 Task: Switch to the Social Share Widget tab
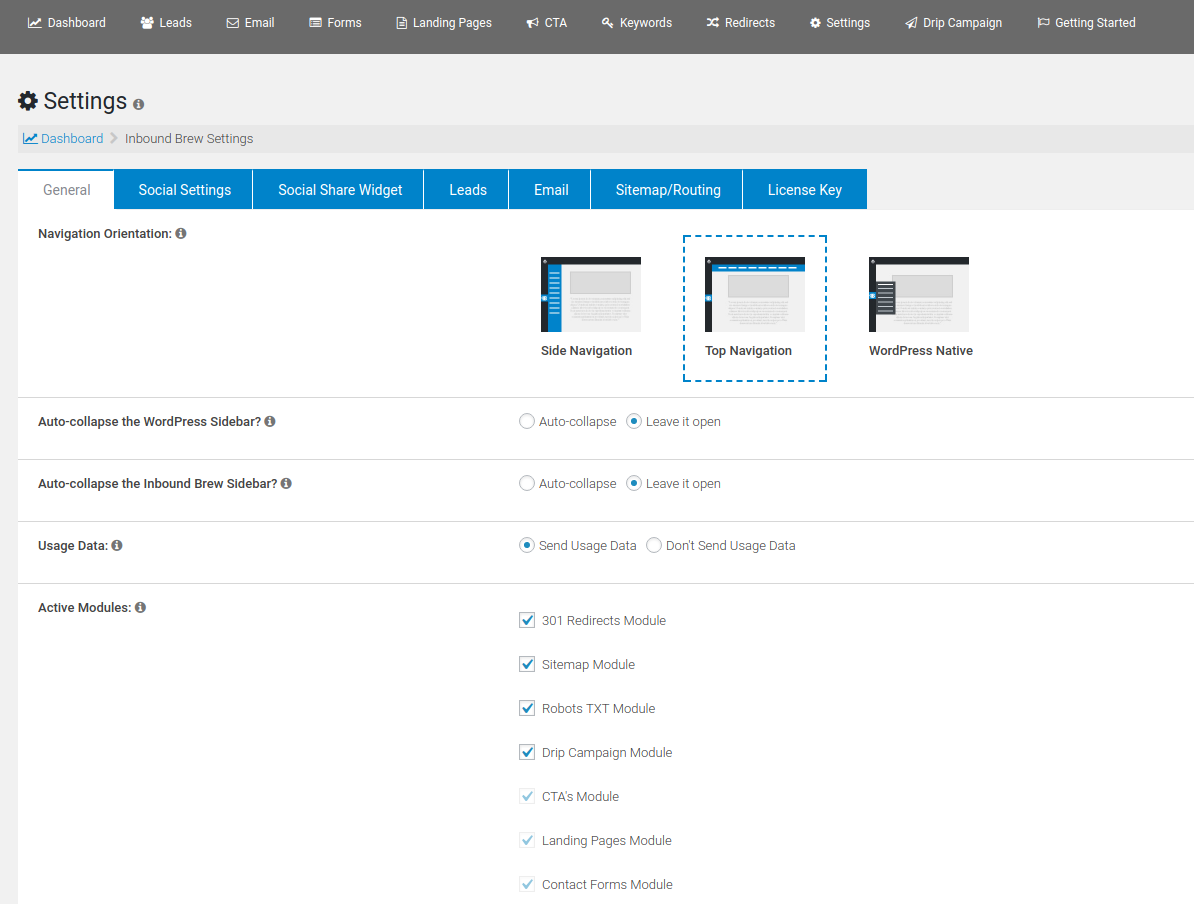pyautogui.click(x=340, y=189)
